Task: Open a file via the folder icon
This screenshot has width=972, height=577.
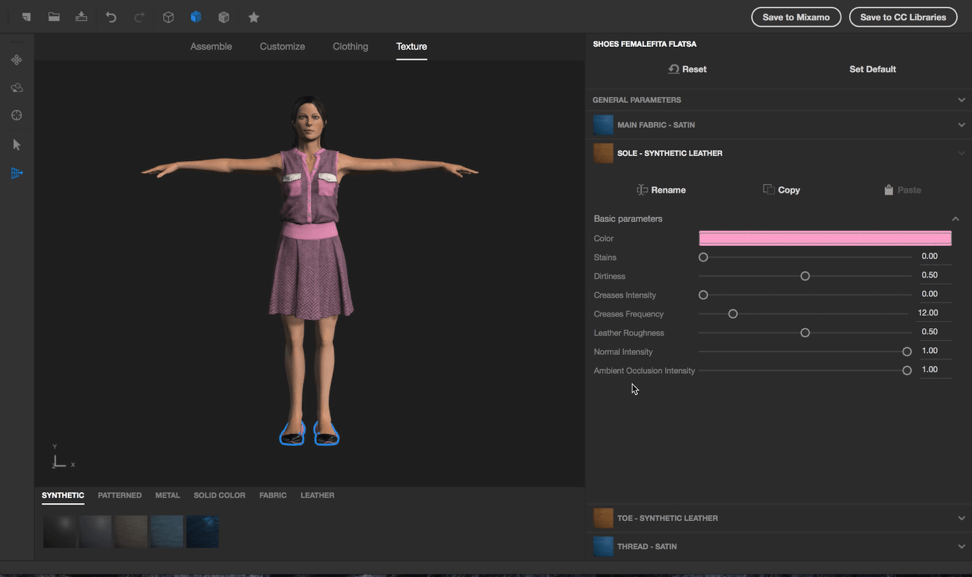Action: (x=54, y=17)
